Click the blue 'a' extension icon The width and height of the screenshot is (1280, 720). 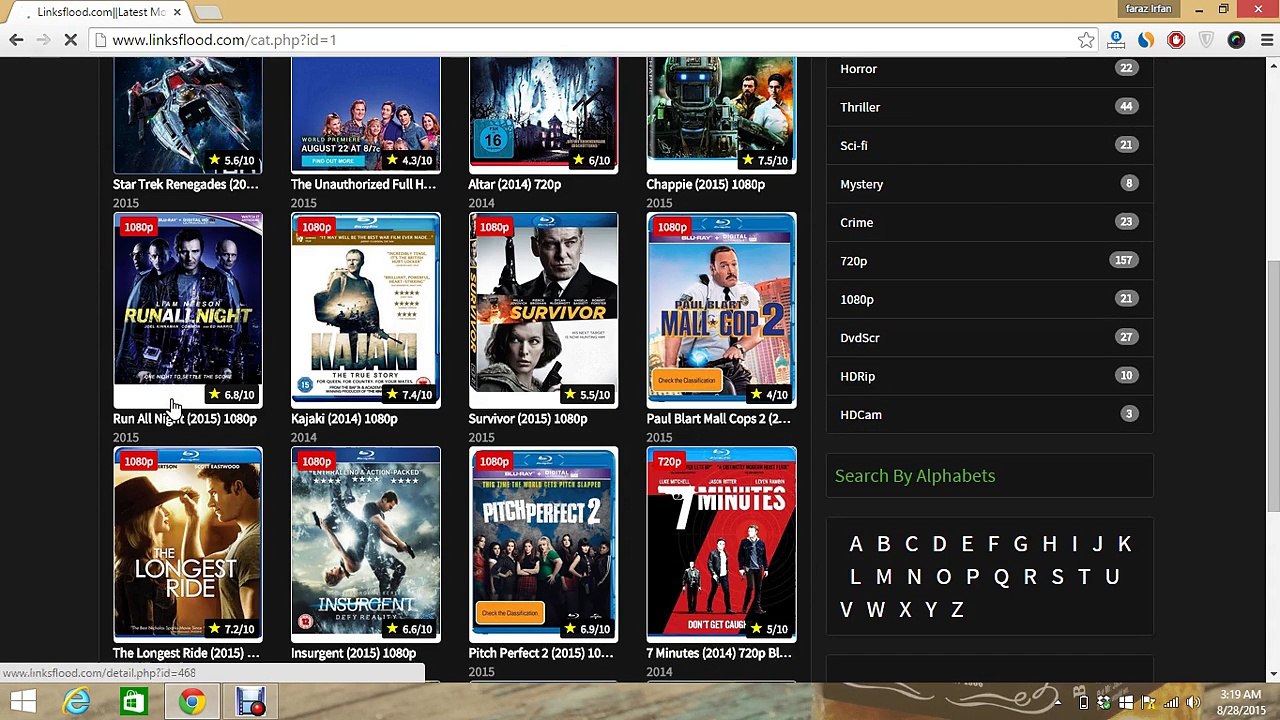1116,40
